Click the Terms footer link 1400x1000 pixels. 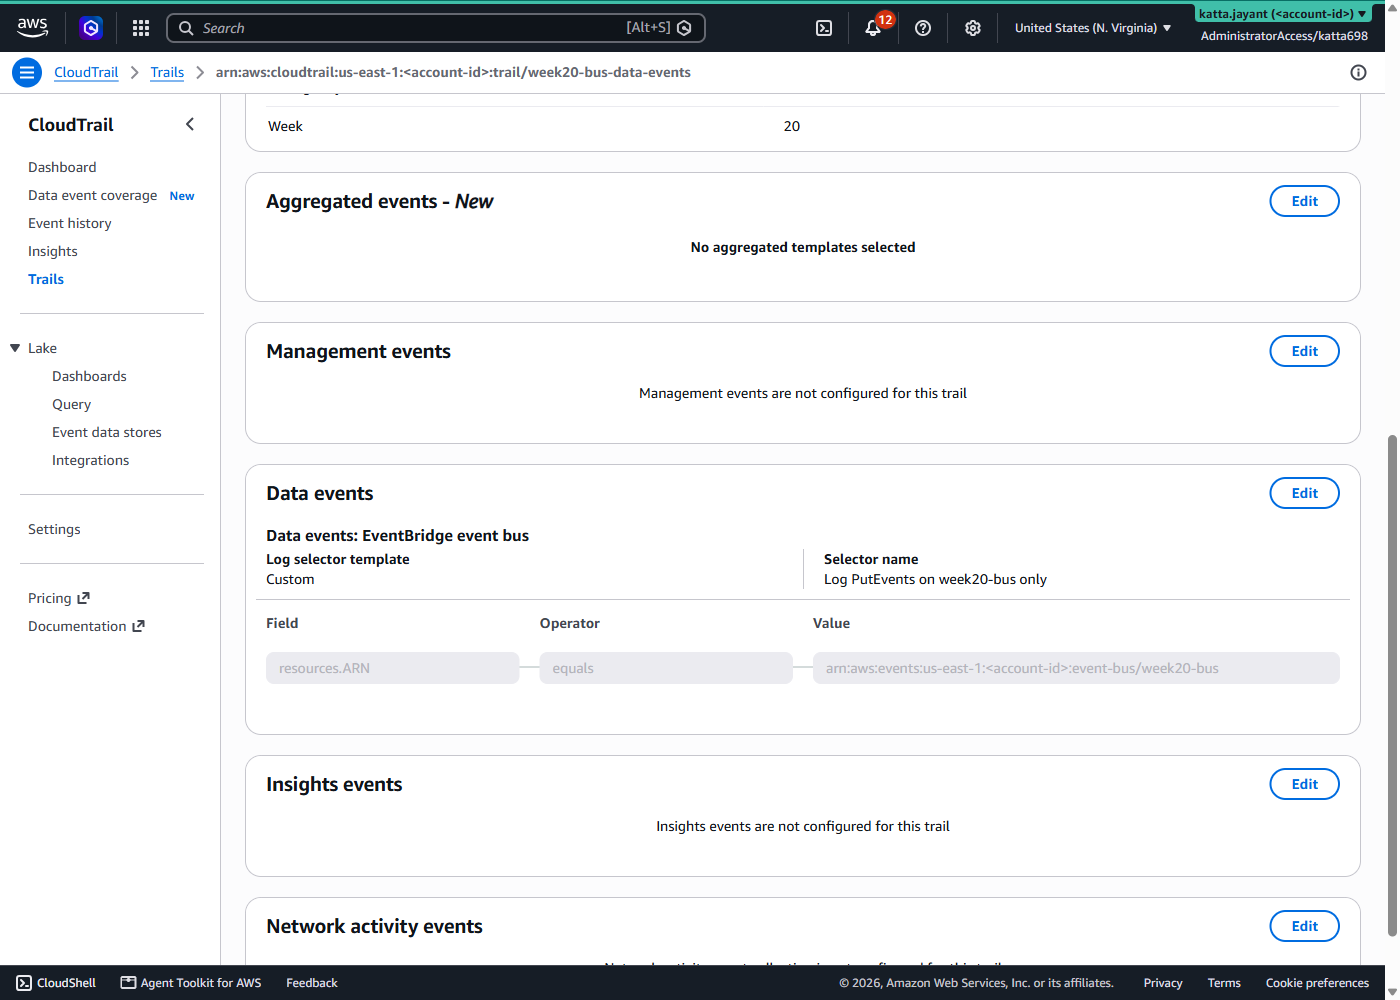tap(1224, 983)
